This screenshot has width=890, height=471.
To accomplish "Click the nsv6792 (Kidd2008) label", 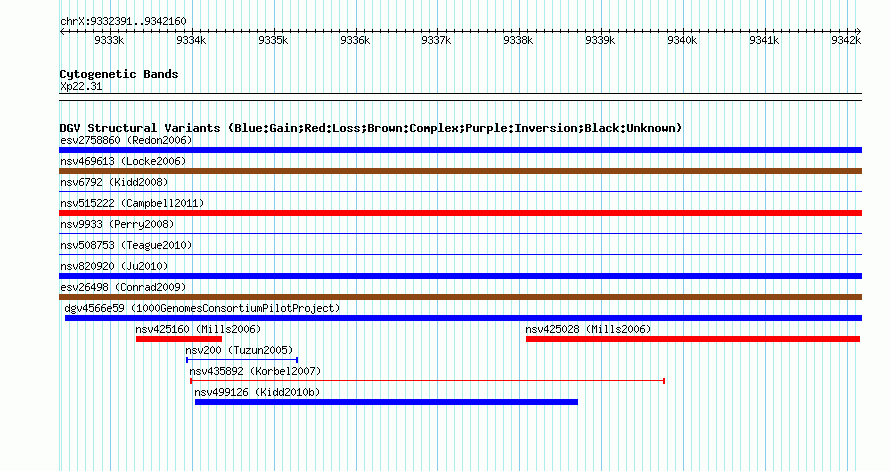I will (x=114, y=182).
